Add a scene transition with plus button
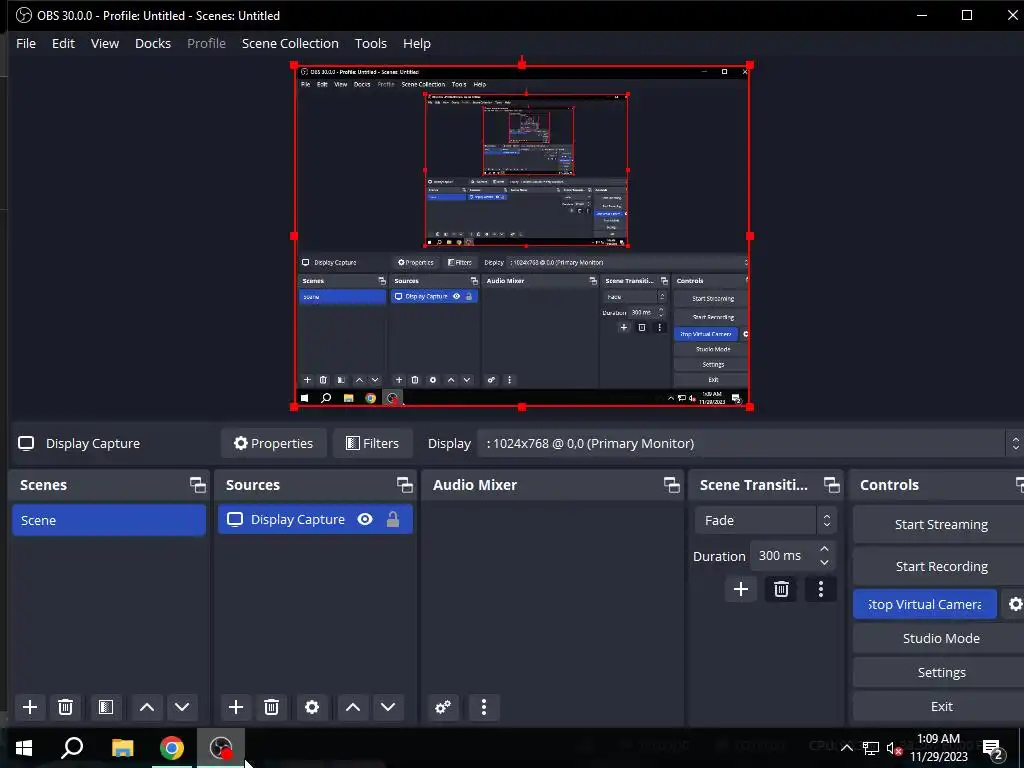Viewport: 1024px width, 768px height. [741, 589]
